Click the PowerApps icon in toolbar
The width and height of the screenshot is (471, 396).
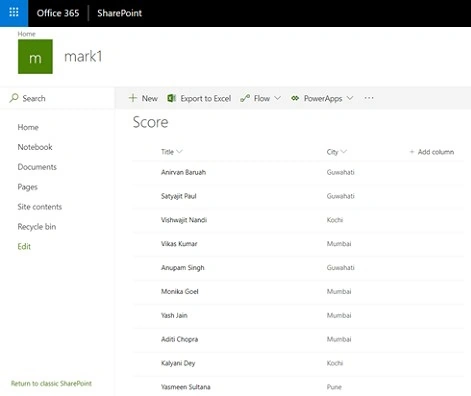[x=295, y=98]
